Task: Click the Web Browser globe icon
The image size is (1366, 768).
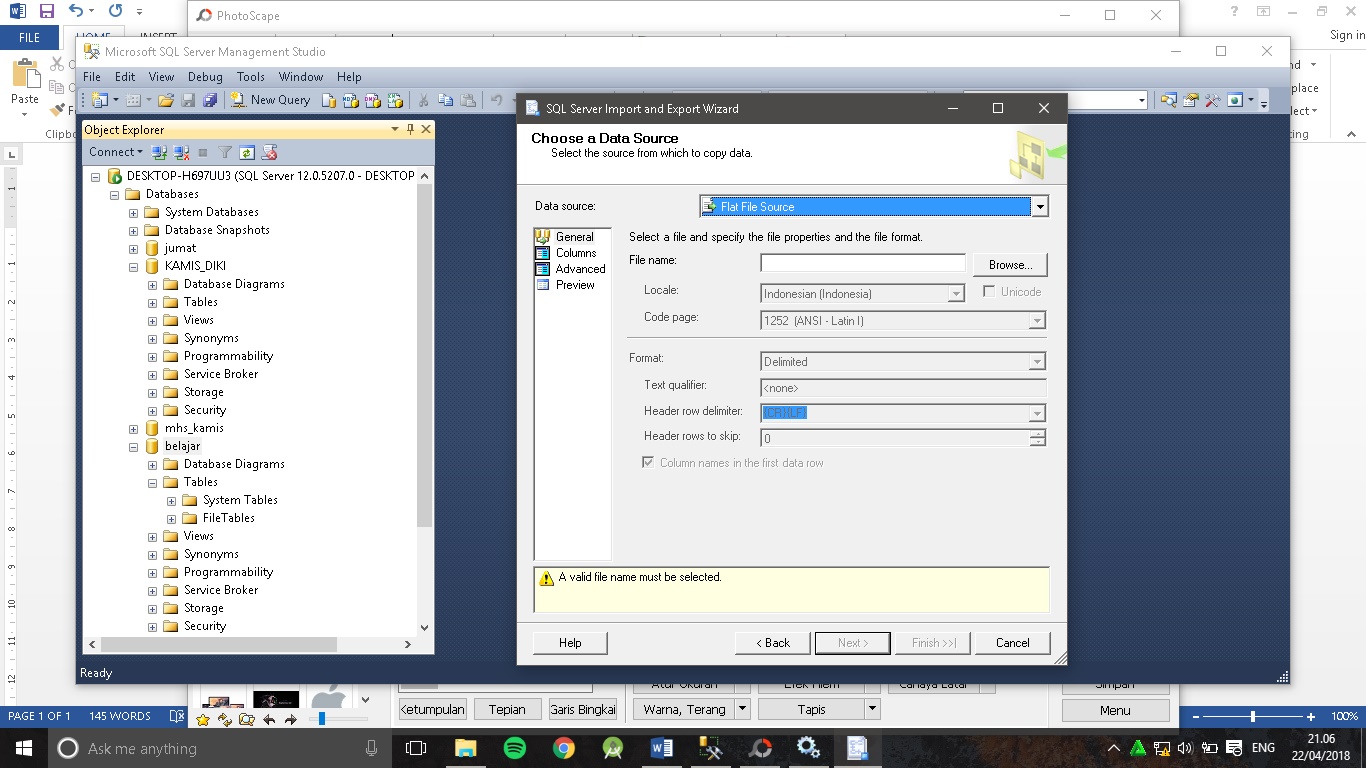Action: (1235, 100)
